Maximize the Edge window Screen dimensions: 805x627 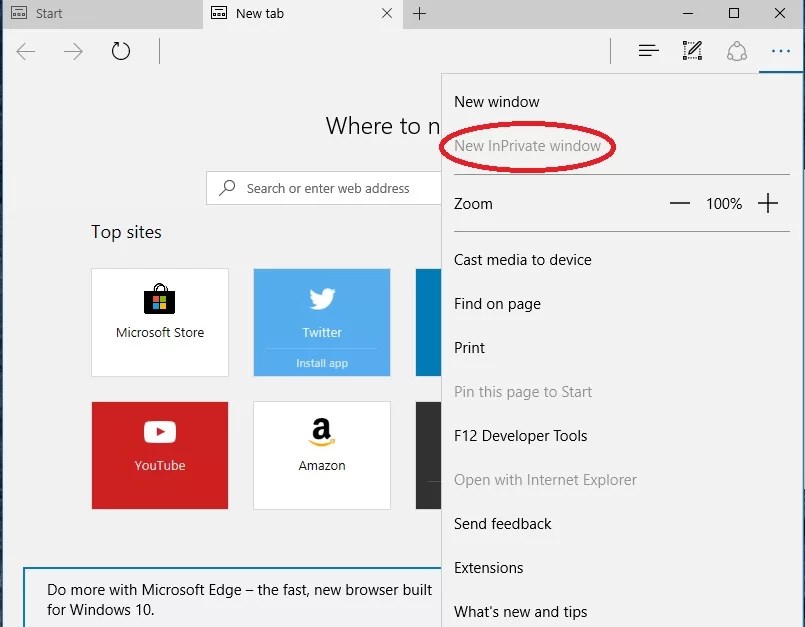(x=734, y=13)
